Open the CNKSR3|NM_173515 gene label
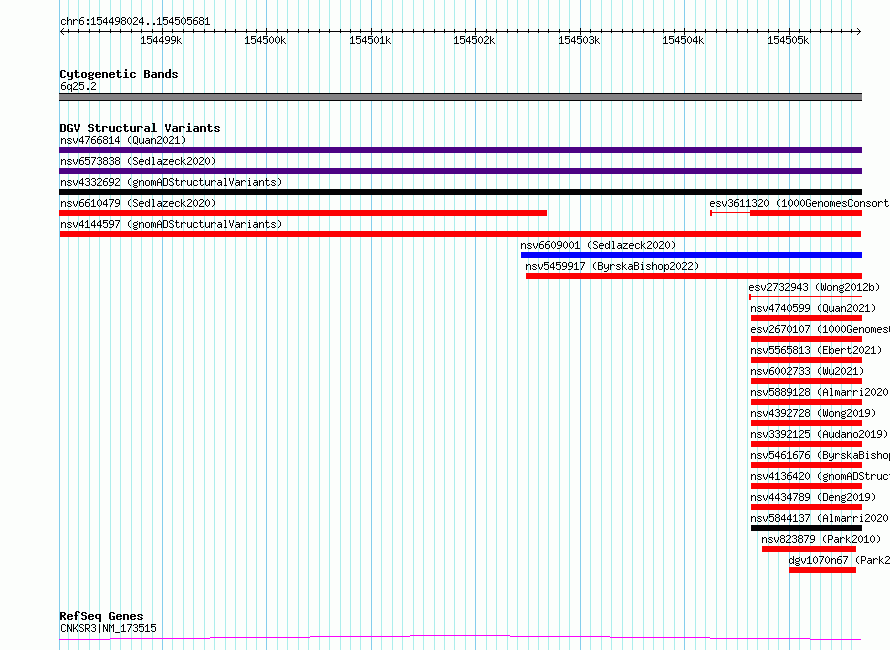This screenshot has height=650, width=890. pyautogui.click(x=108, y=628)
